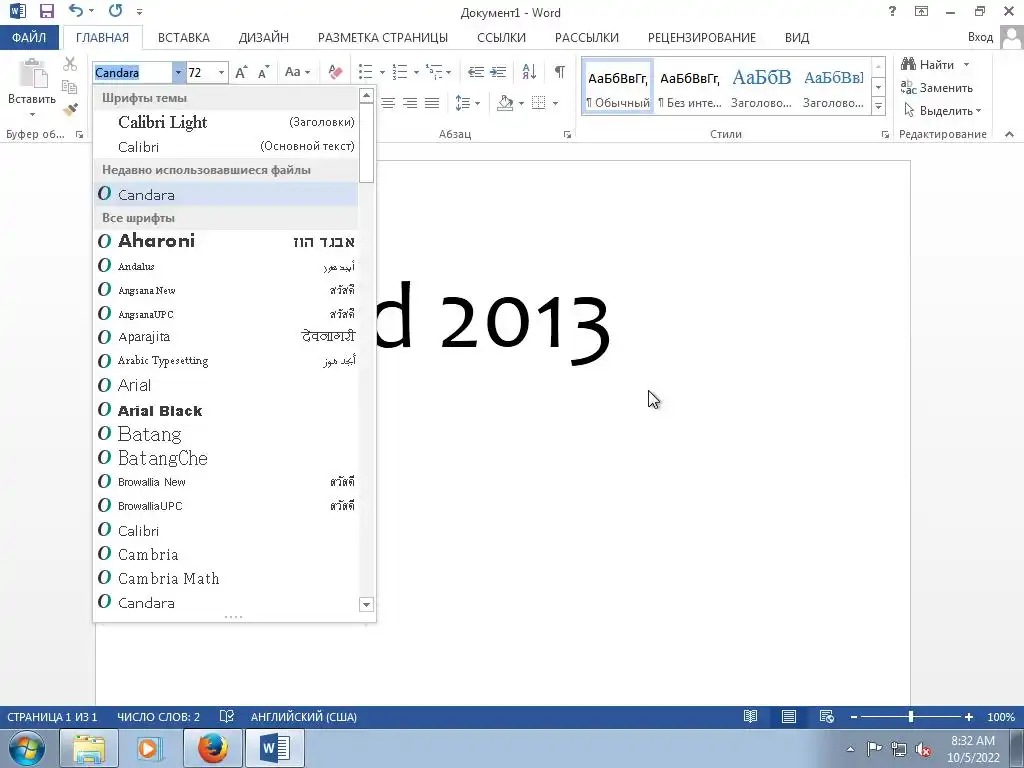Viewport: 1024px width, 768px height.
Task: Click the spelling check book icon in the status bar
Action: (227, 716)
